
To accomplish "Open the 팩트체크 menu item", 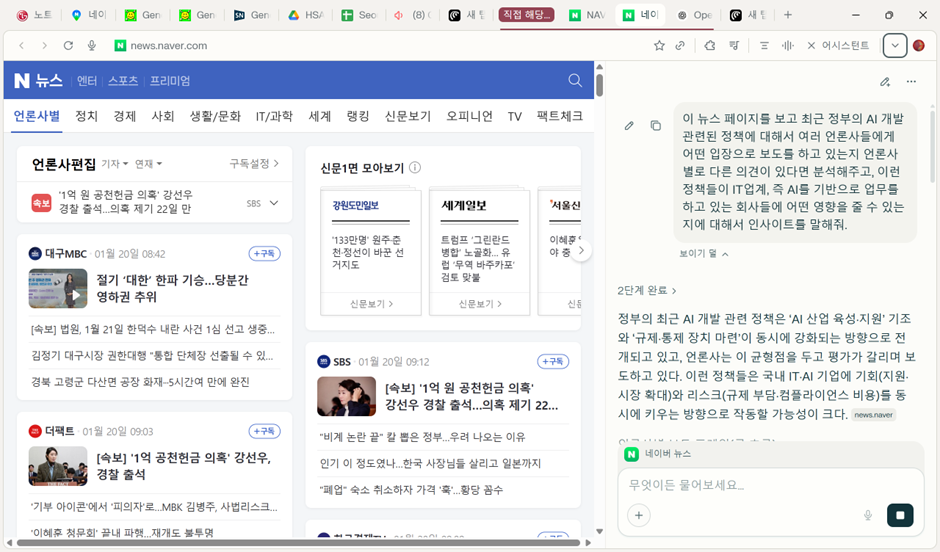I will click(x=559, y=116).
